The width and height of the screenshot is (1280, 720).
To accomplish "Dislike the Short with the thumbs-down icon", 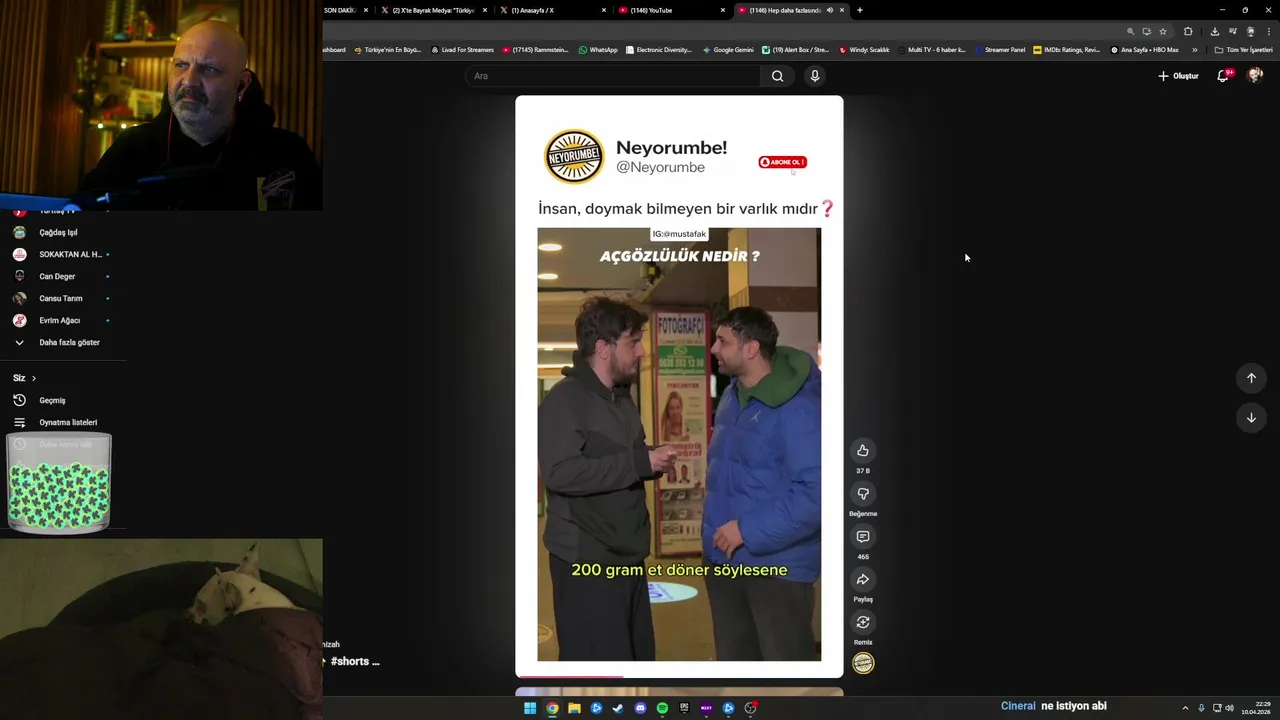I will coord(863,494).
